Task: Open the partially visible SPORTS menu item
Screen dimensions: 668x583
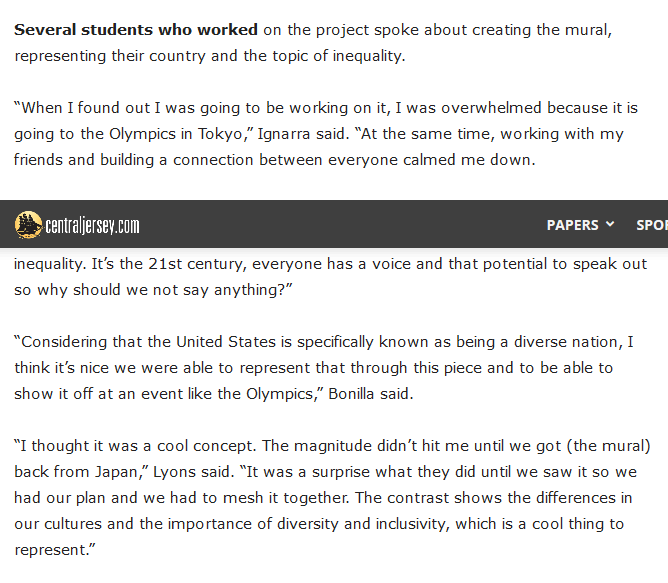Action: point(652,225)
